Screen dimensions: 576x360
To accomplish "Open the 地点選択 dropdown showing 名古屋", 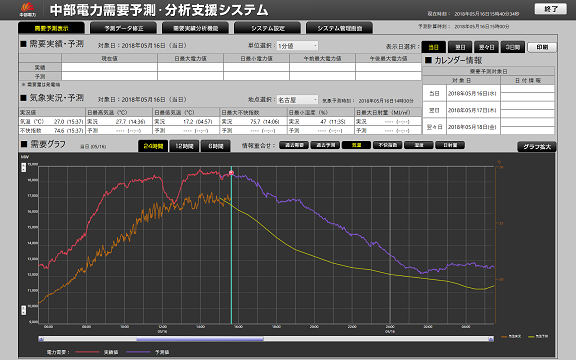I will pyautogui.click(x=297, y=100).
